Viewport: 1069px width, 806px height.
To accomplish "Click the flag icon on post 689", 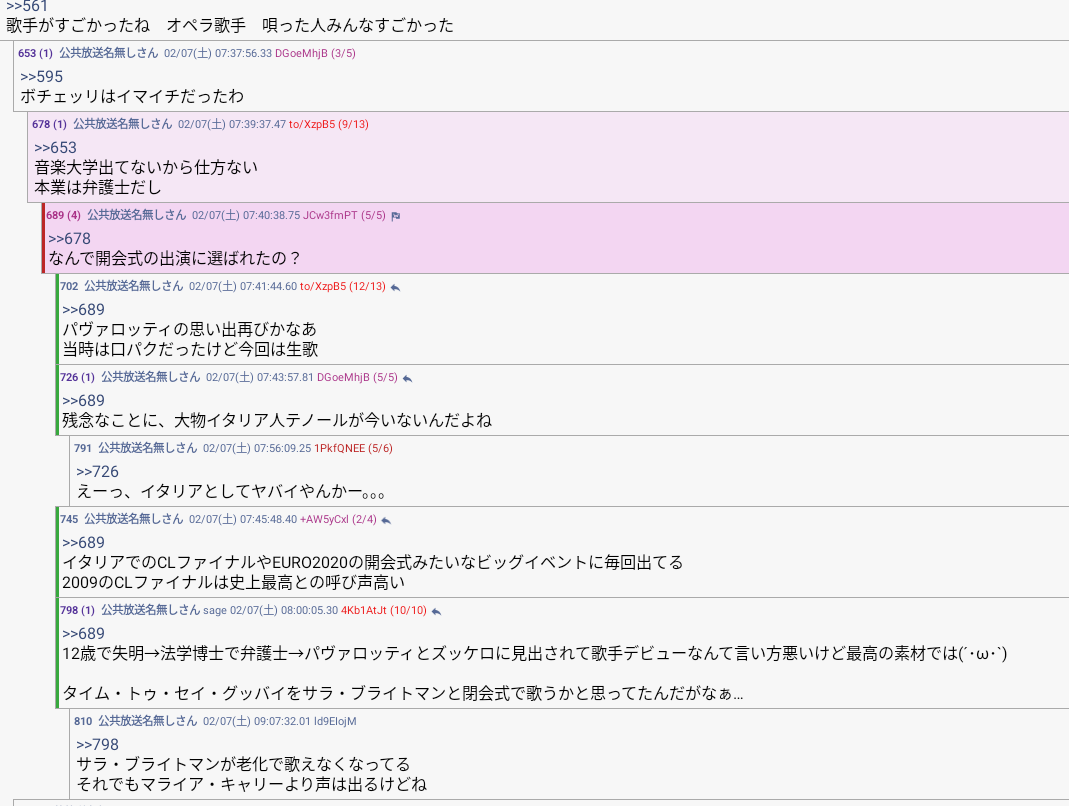I will (x=396, y=215).
